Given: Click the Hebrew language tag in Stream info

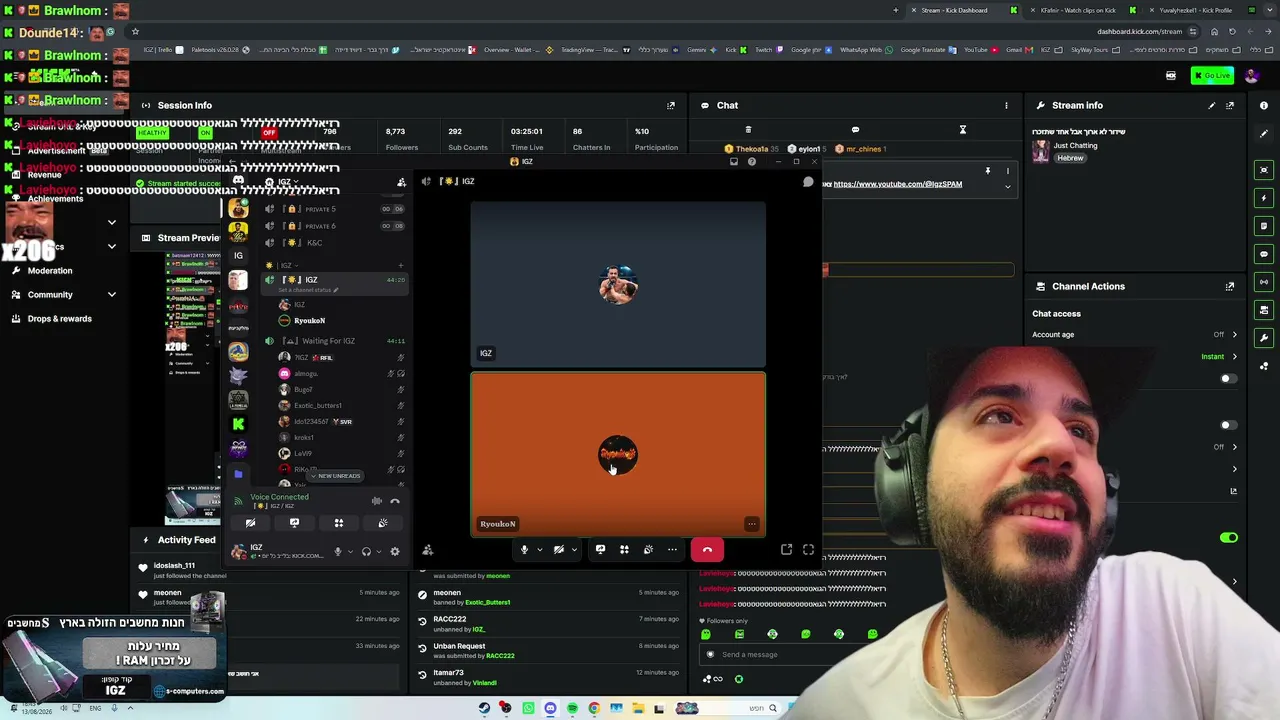Looking at the screenshot, I should (x=1070, y=158).
